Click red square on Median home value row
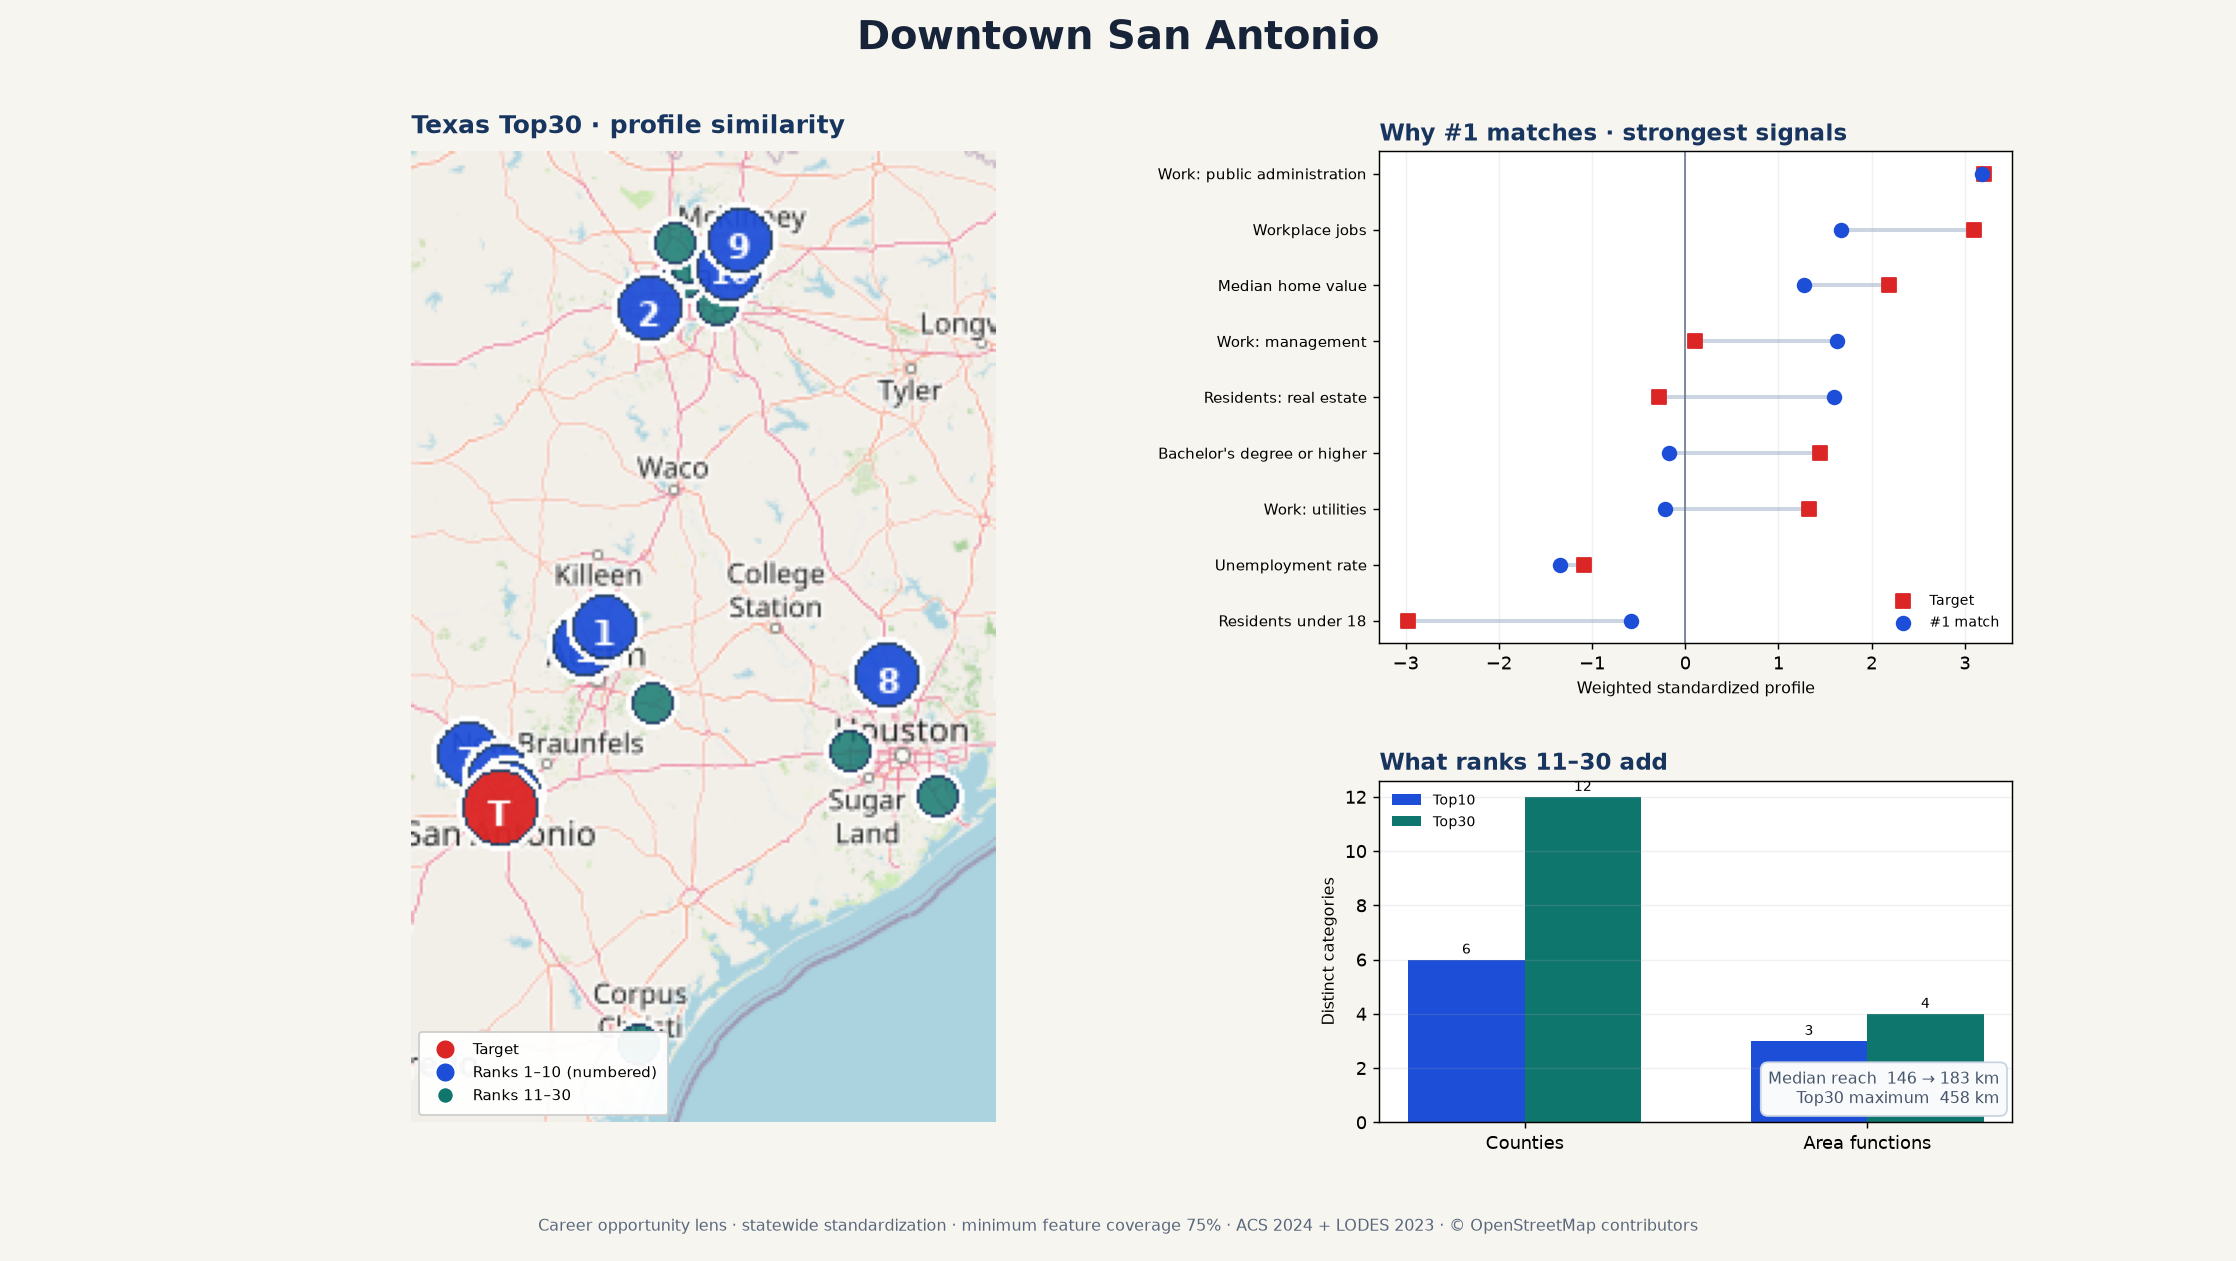2236x1261 pixels. (1889, 286)
